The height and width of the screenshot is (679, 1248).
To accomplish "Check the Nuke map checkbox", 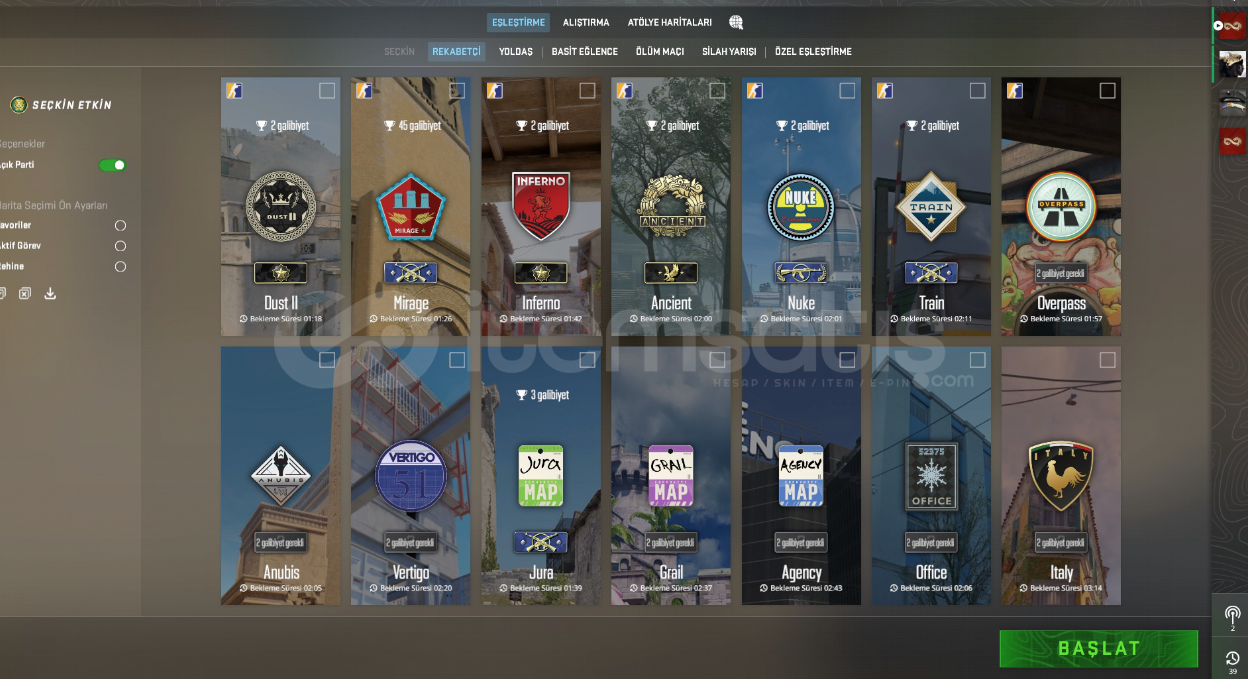I will tap(847, 91).
